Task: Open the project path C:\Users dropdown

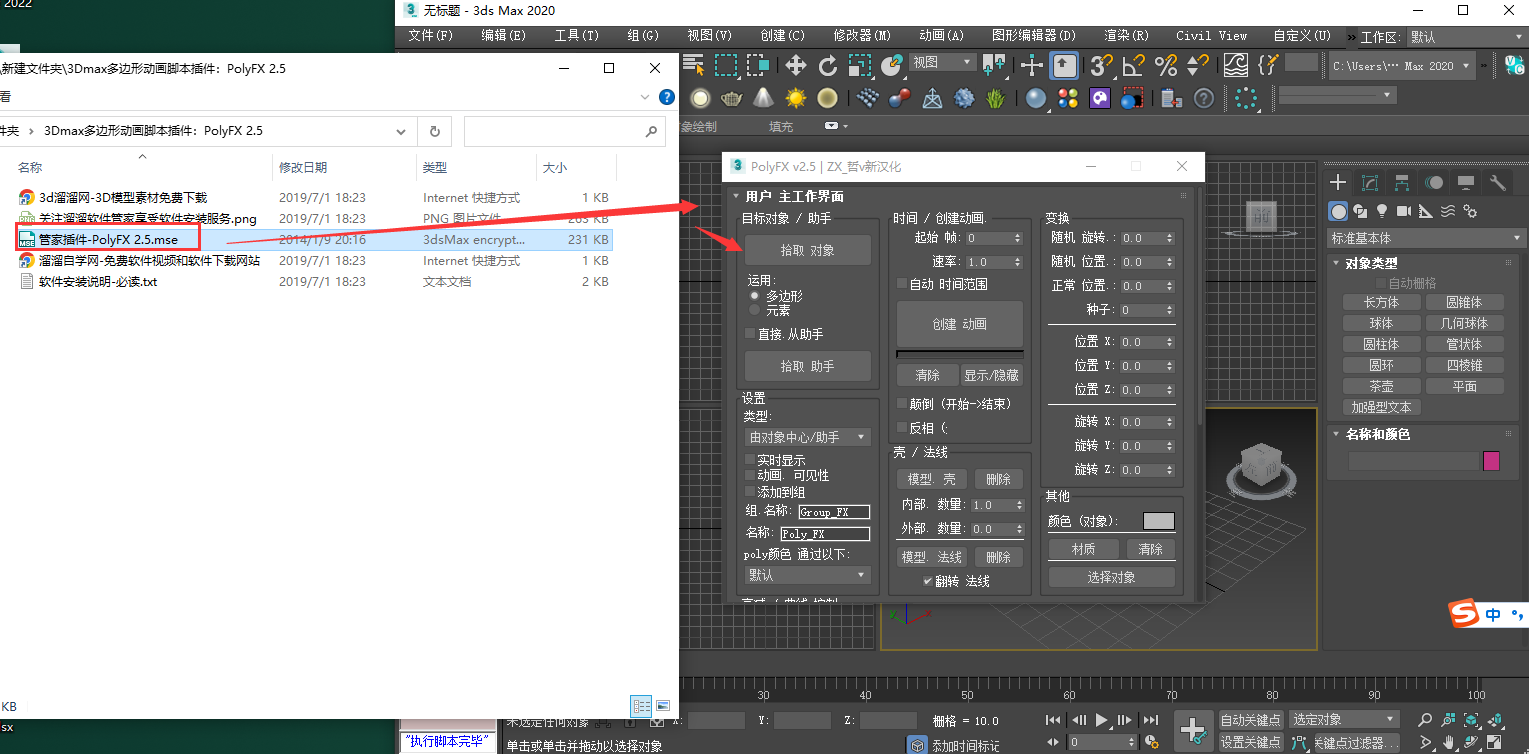Action: coord(1402,66)
